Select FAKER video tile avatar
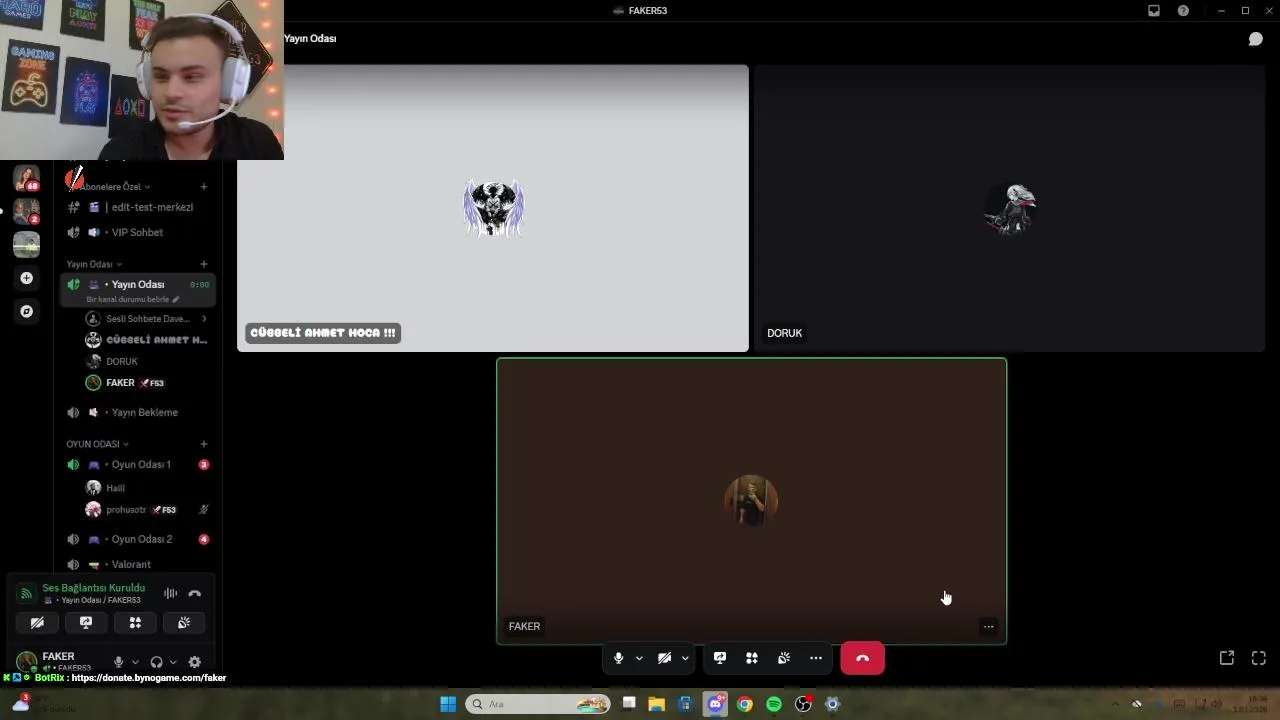 click(x=751, y=501)
